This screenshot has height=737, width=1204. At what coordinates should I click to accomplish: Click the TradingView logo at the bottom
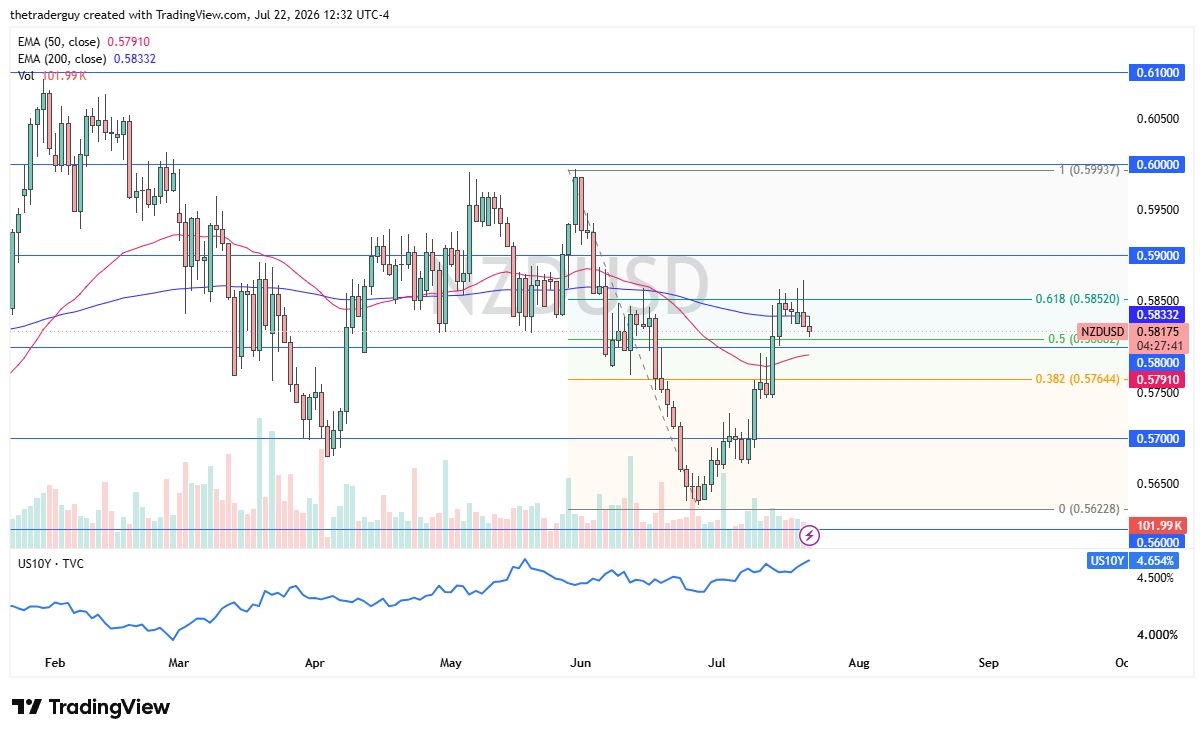point(91,707)
